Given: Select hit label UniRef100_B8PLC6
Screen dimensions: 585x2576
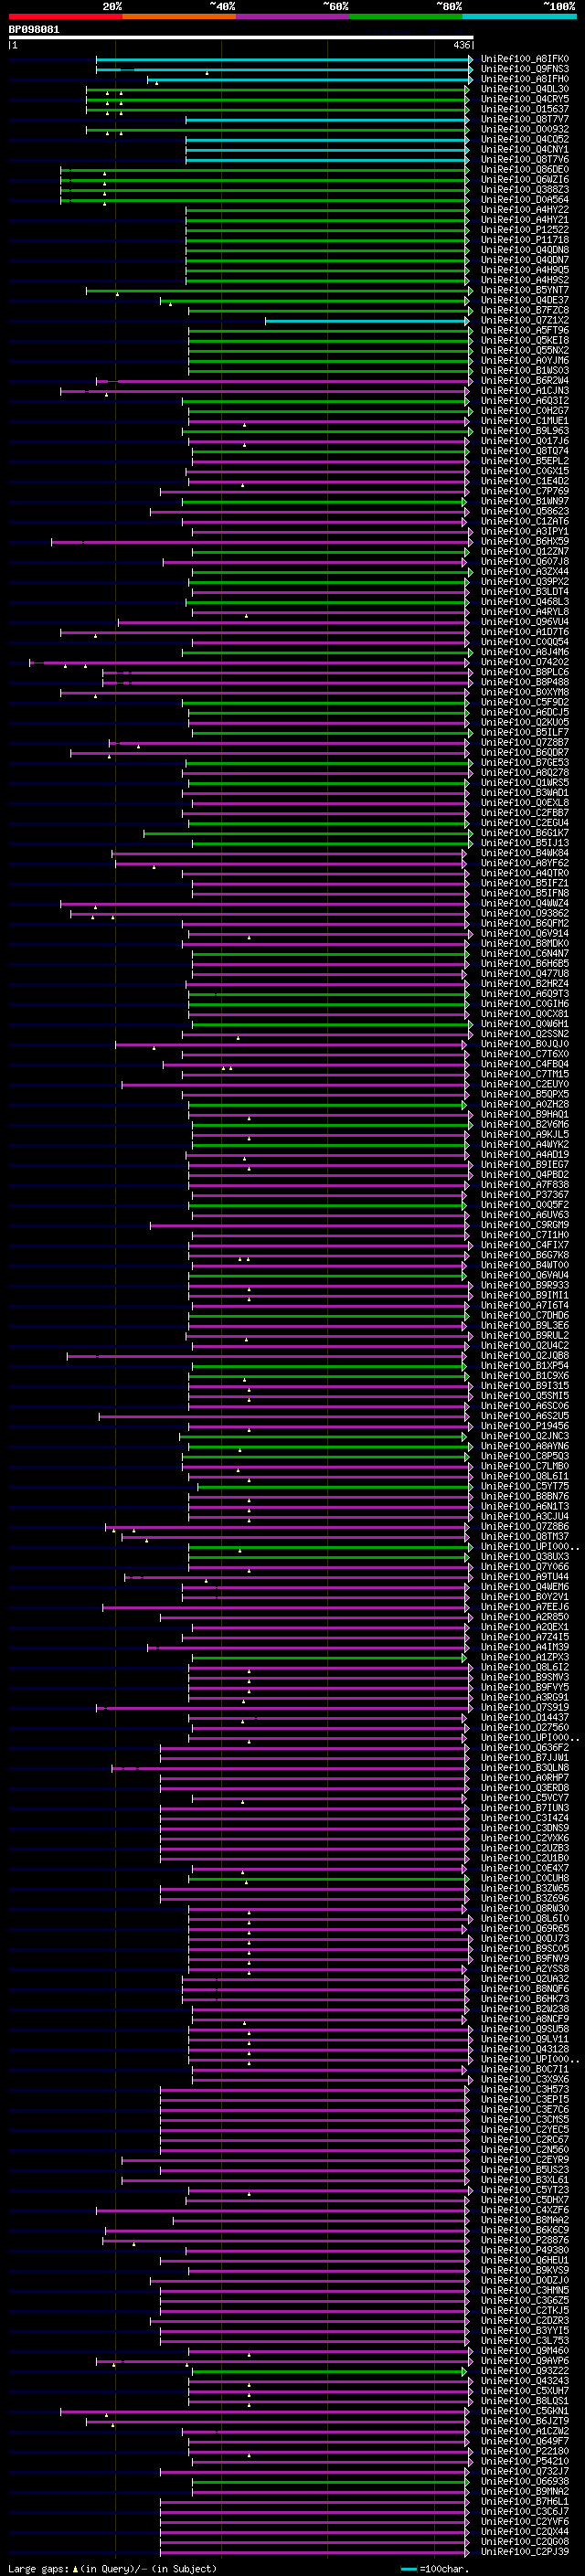Looking at the screenshot, I should click(x=525, y=673).
